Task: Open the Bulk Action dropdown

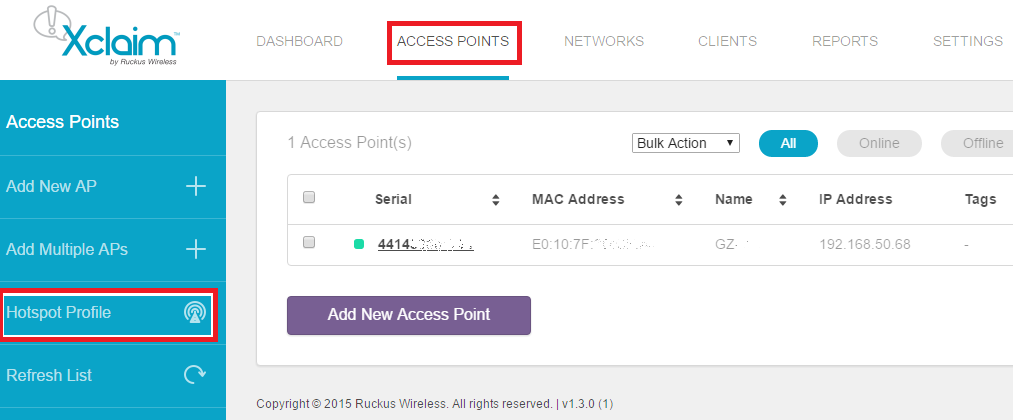Action: [685, 143]
